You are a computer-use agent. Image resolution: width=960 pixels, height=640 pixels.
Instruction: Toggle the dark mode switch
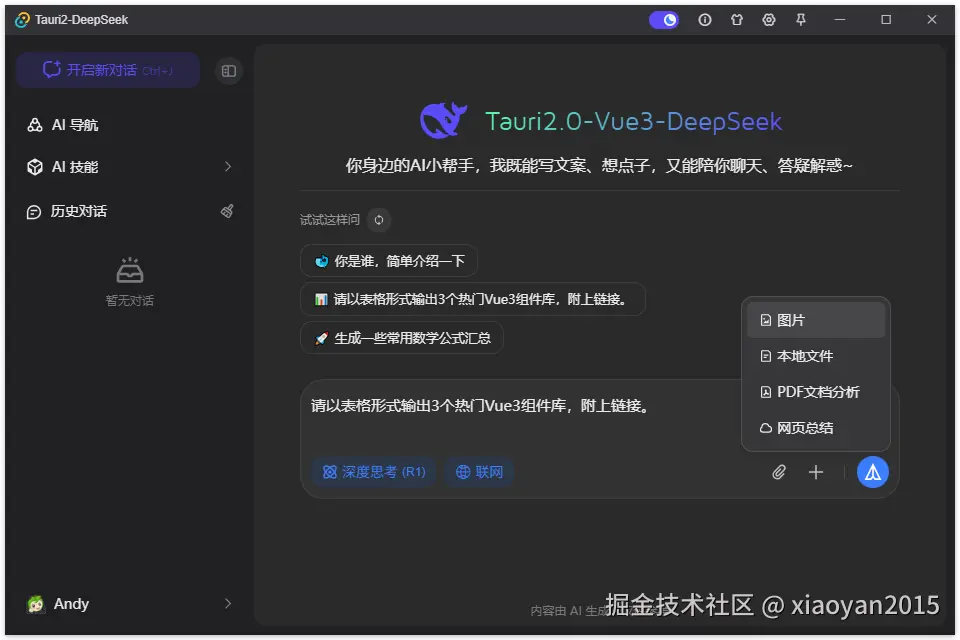pyautogui.click(x=664, y=20)
